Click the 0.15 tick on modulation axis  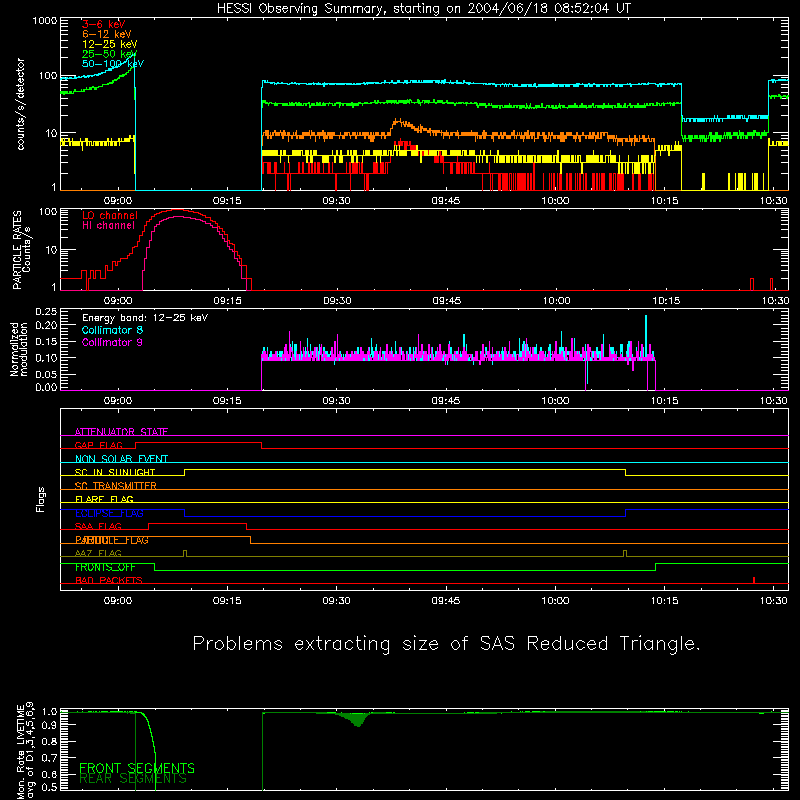coord(46,341)
